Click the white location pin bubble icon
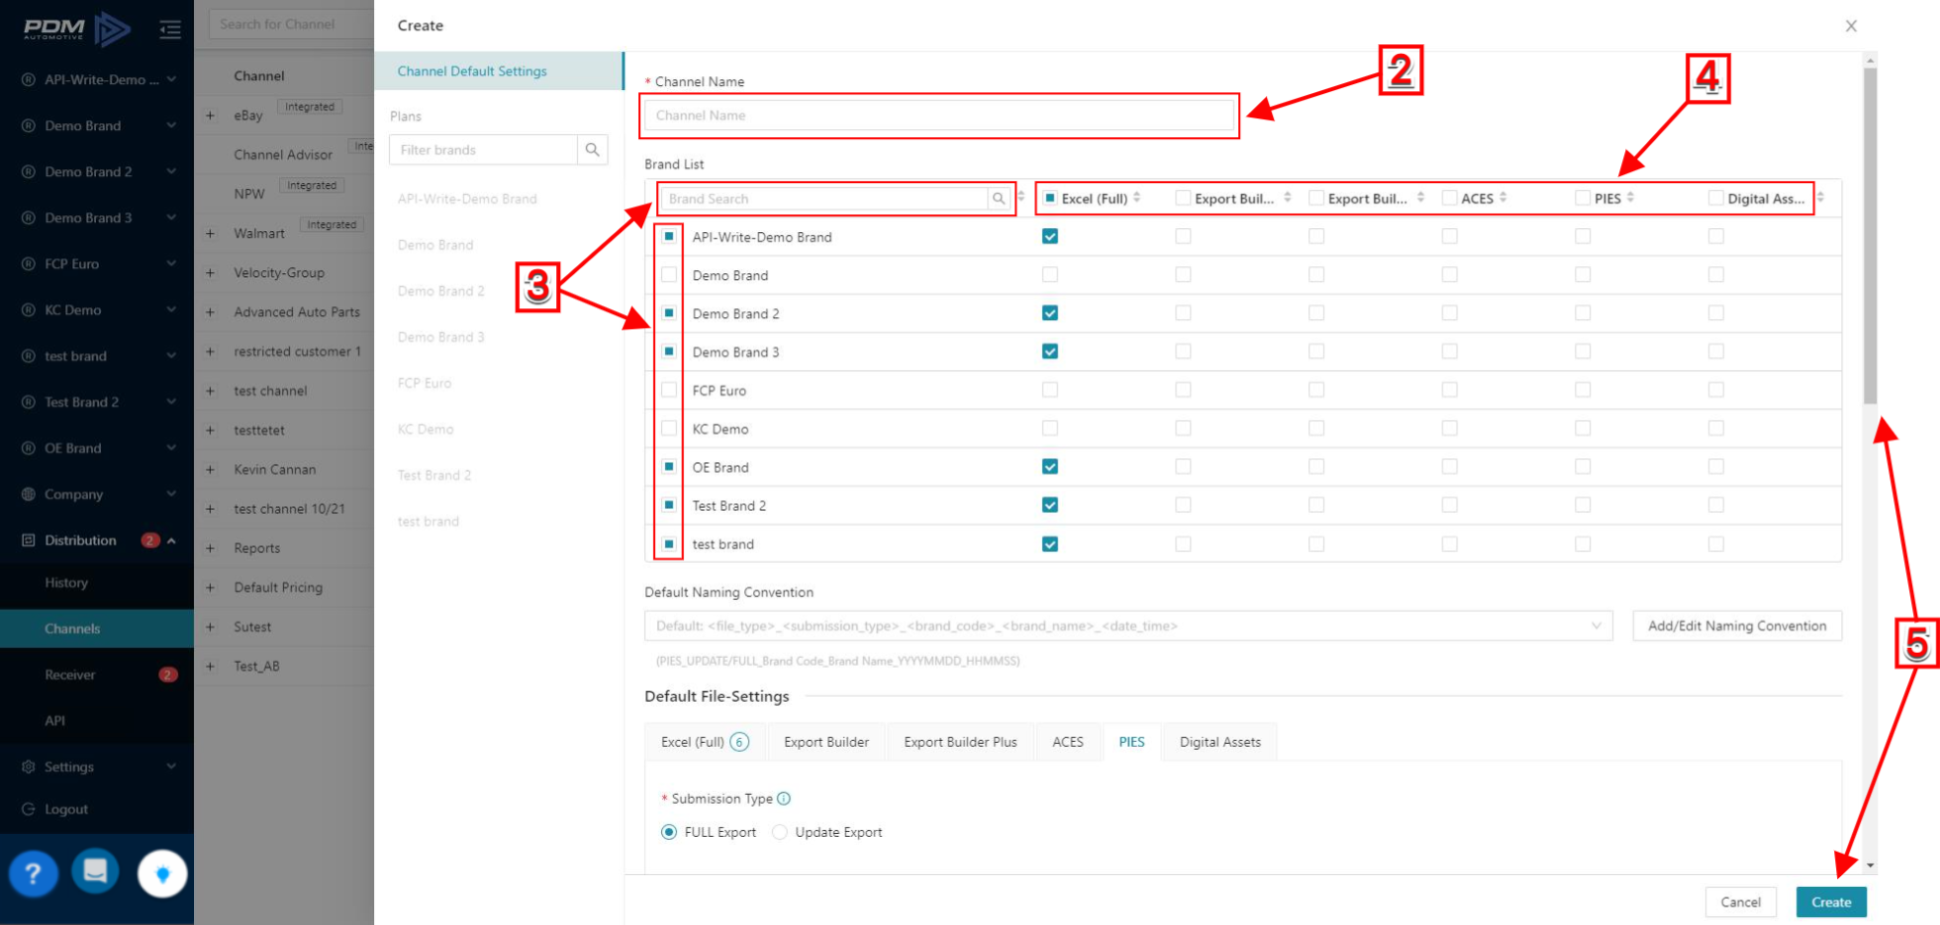Viewport: 1940px width, 925px height. coord(162,874)
